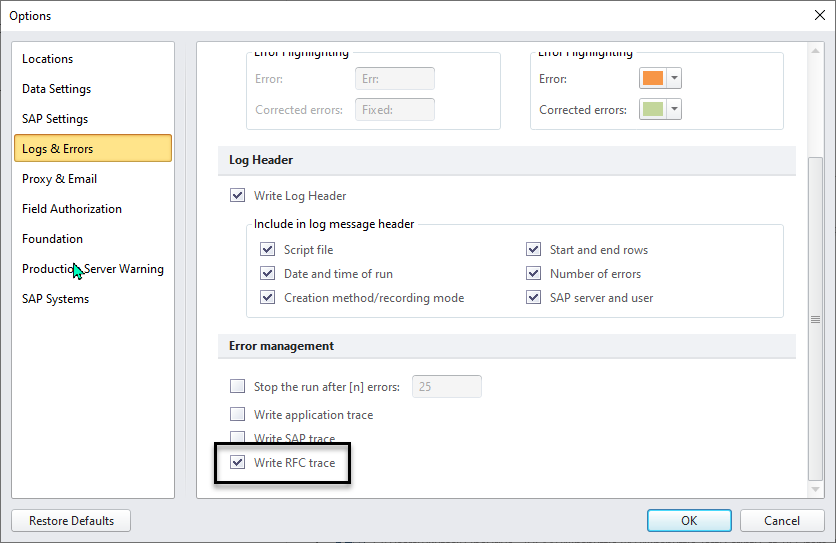The image size is (836, 543).
Task: Confirm settings with OK button
Action: pyautogui.click(x=689, y=521)
